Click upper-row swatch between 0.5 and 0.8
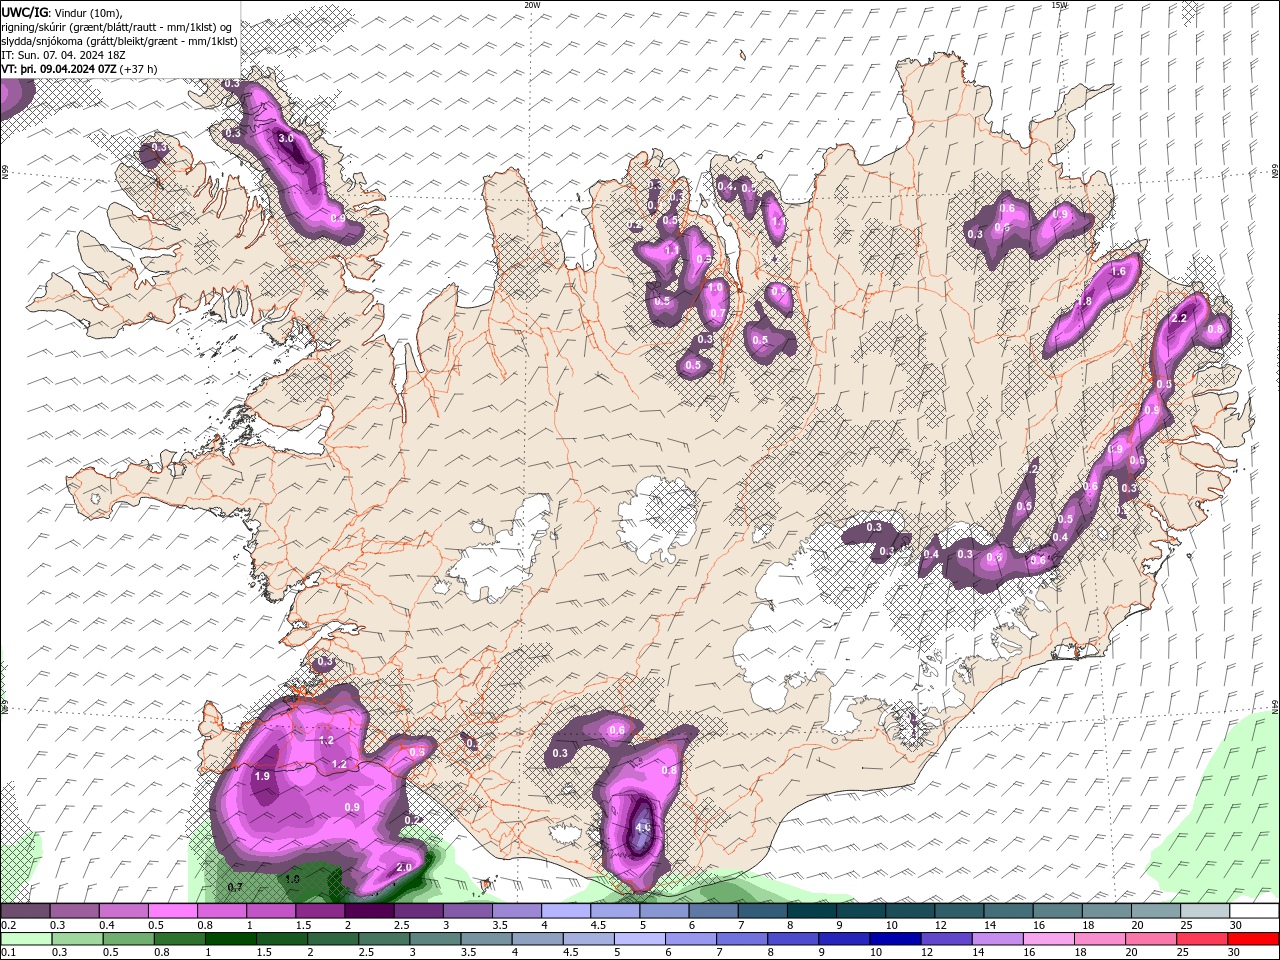This screenshot has height=960, width=1280. click(173, 911)
